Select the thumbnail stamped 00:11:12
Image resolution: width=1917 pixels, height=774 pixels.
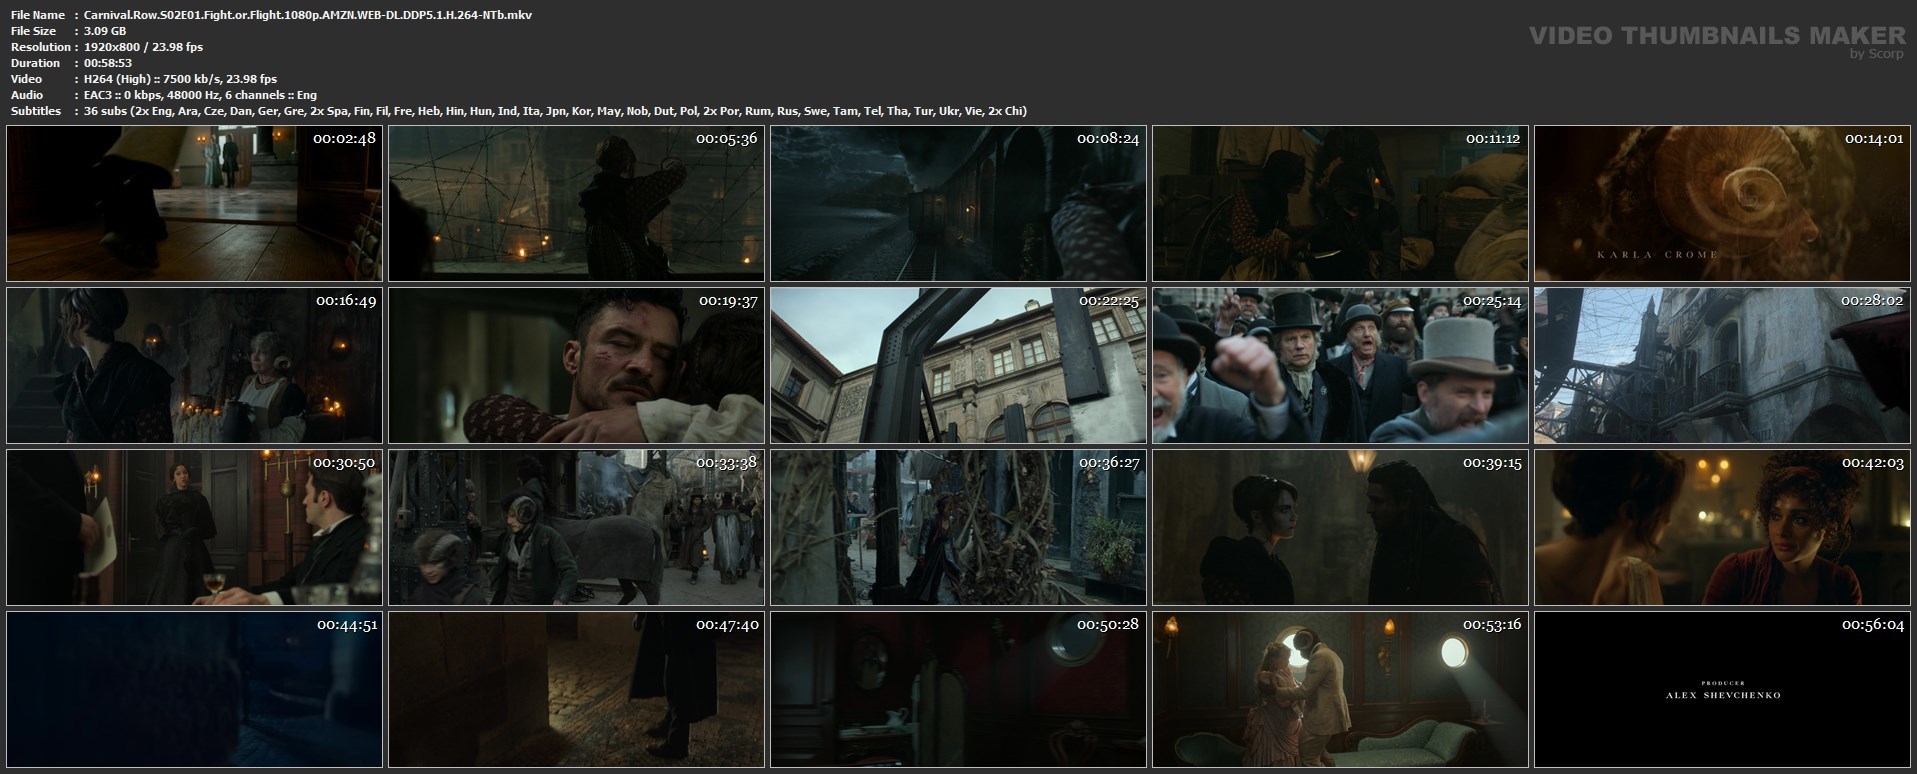[x=1340, y=204]
